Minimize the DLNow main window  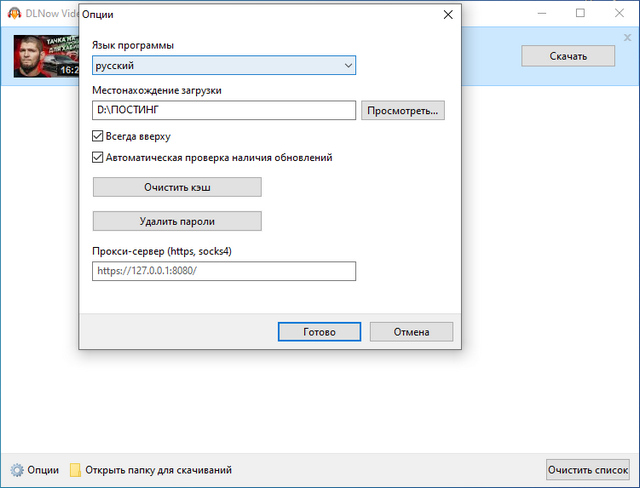coord(534,13)
